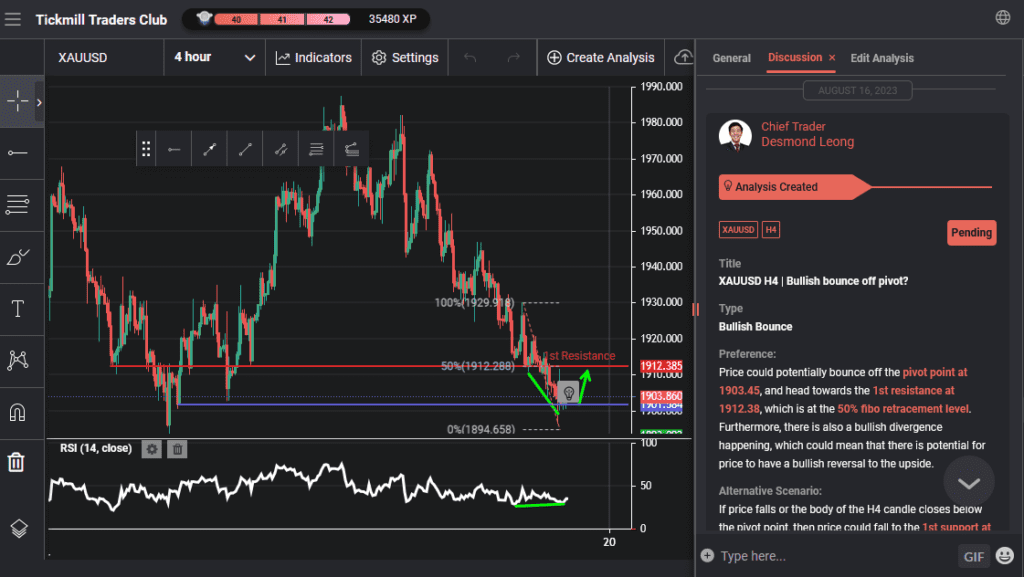The image size is (1024, 577).
Task: Open the Indicators panel
Action: click(314, 57)
